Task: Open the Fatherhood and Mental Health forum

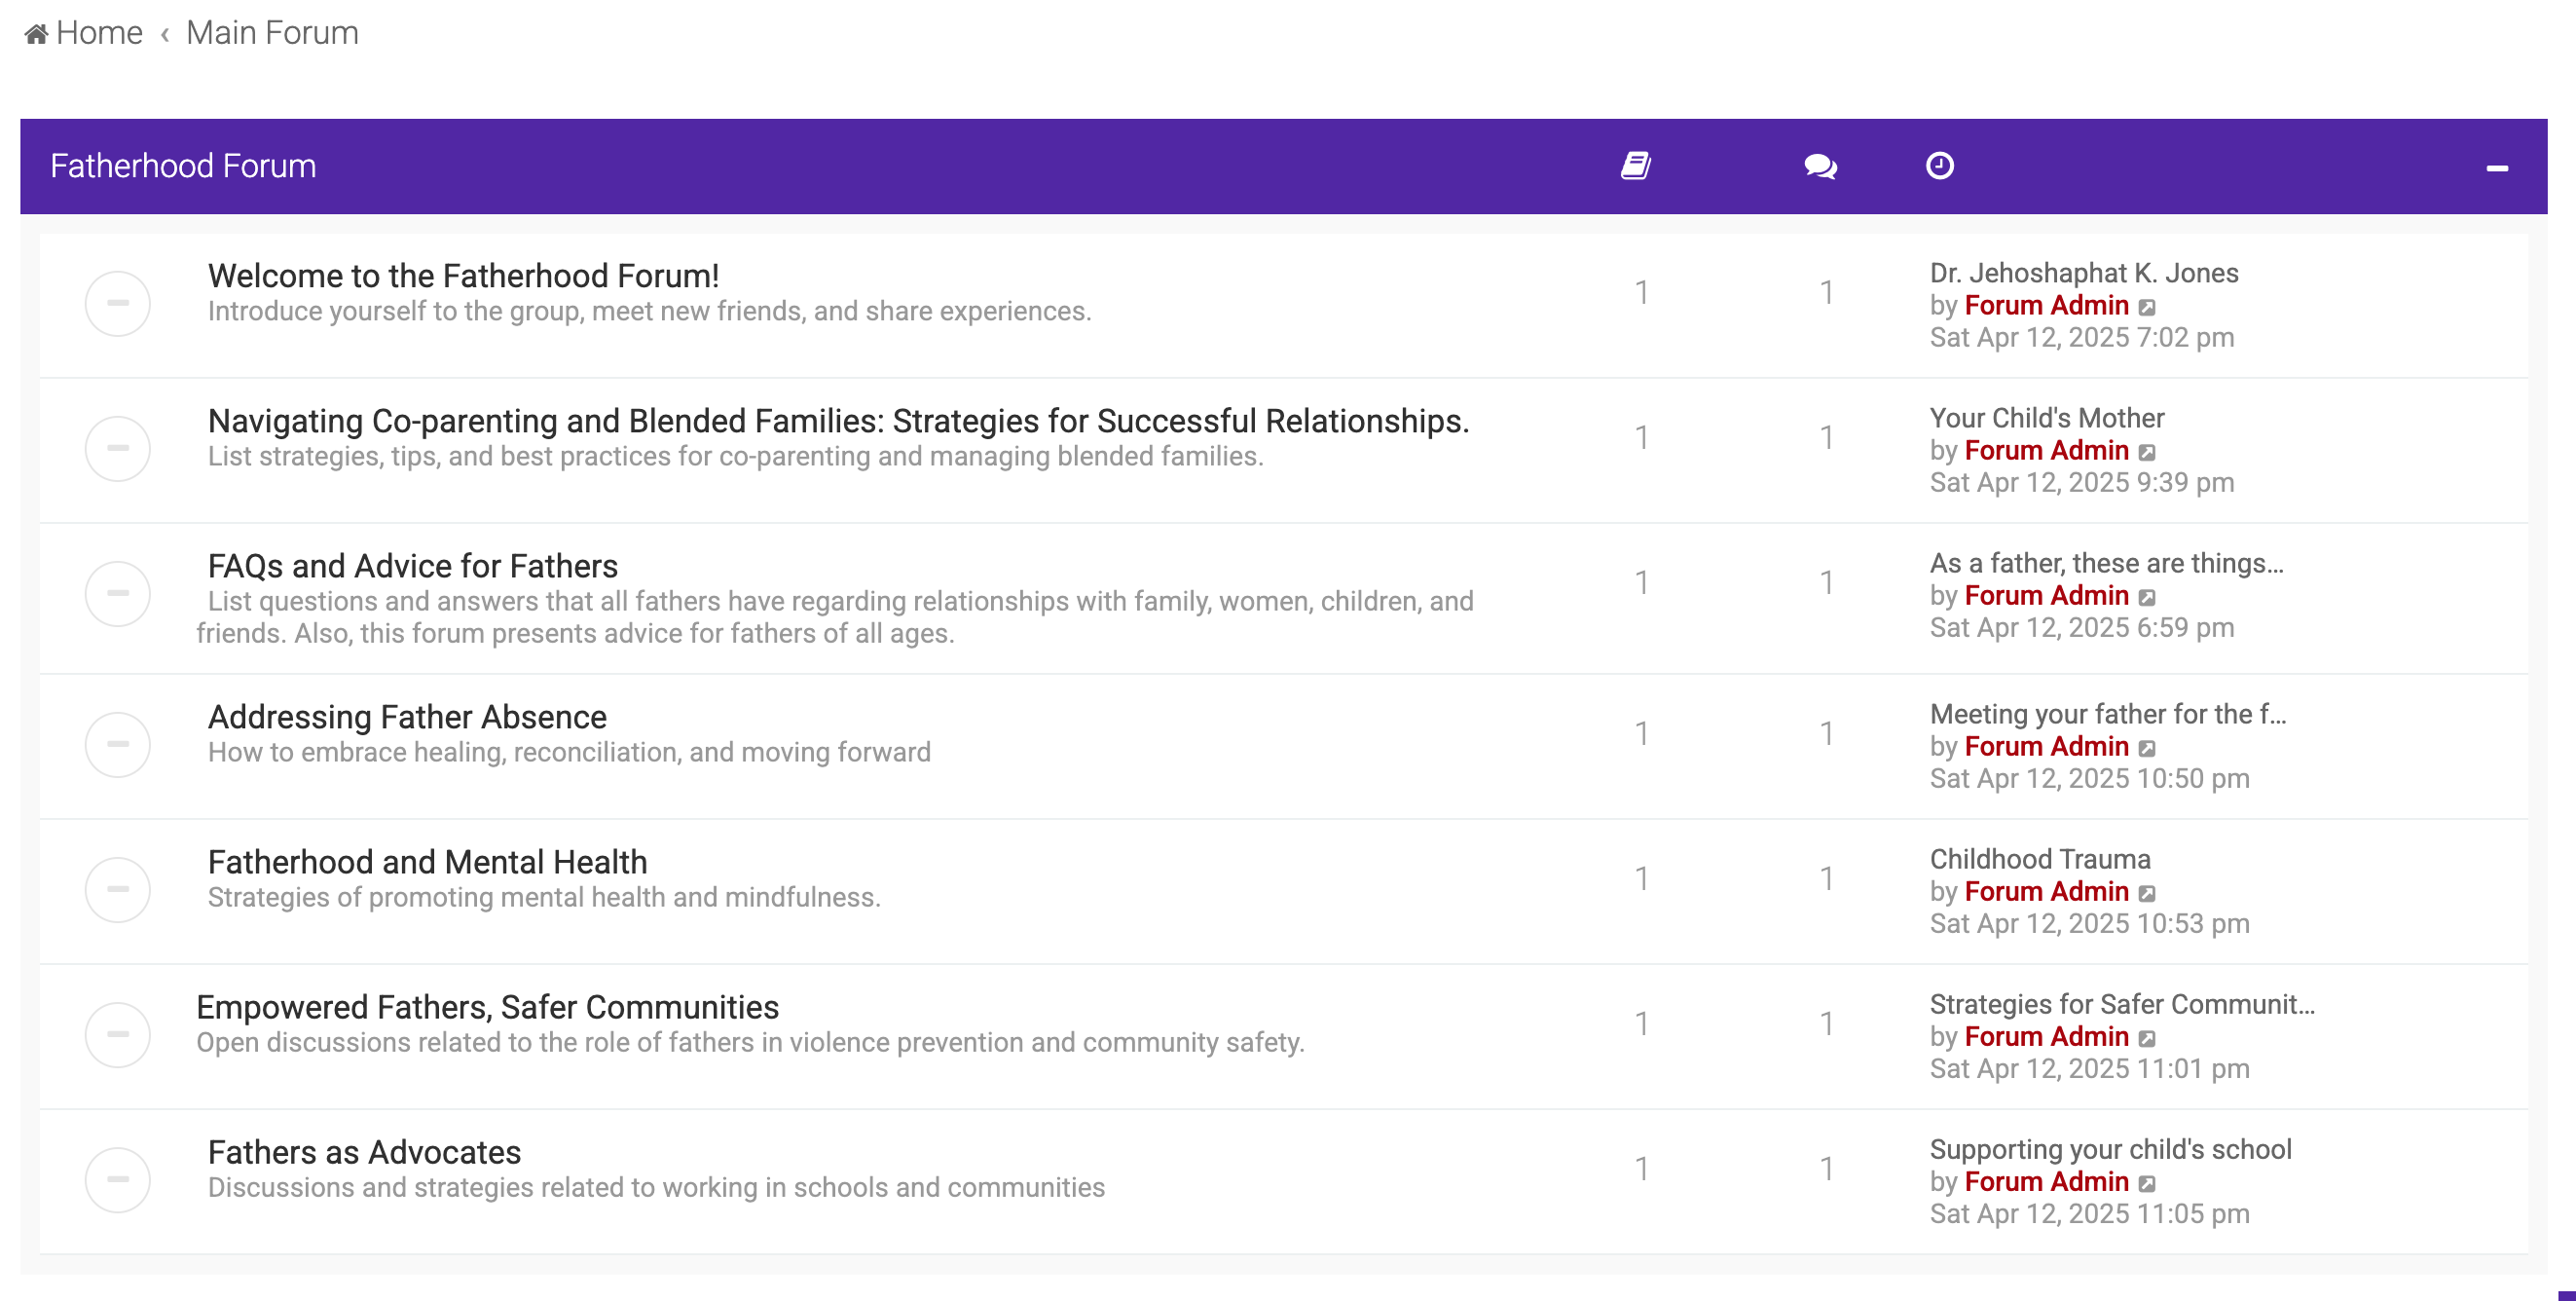Action: (427, 861)
